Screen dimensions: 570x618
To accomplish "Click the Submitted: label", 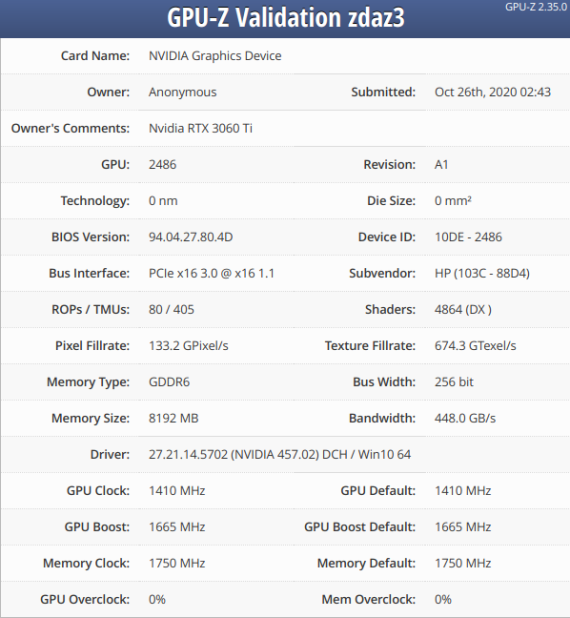I will point(383,92).
